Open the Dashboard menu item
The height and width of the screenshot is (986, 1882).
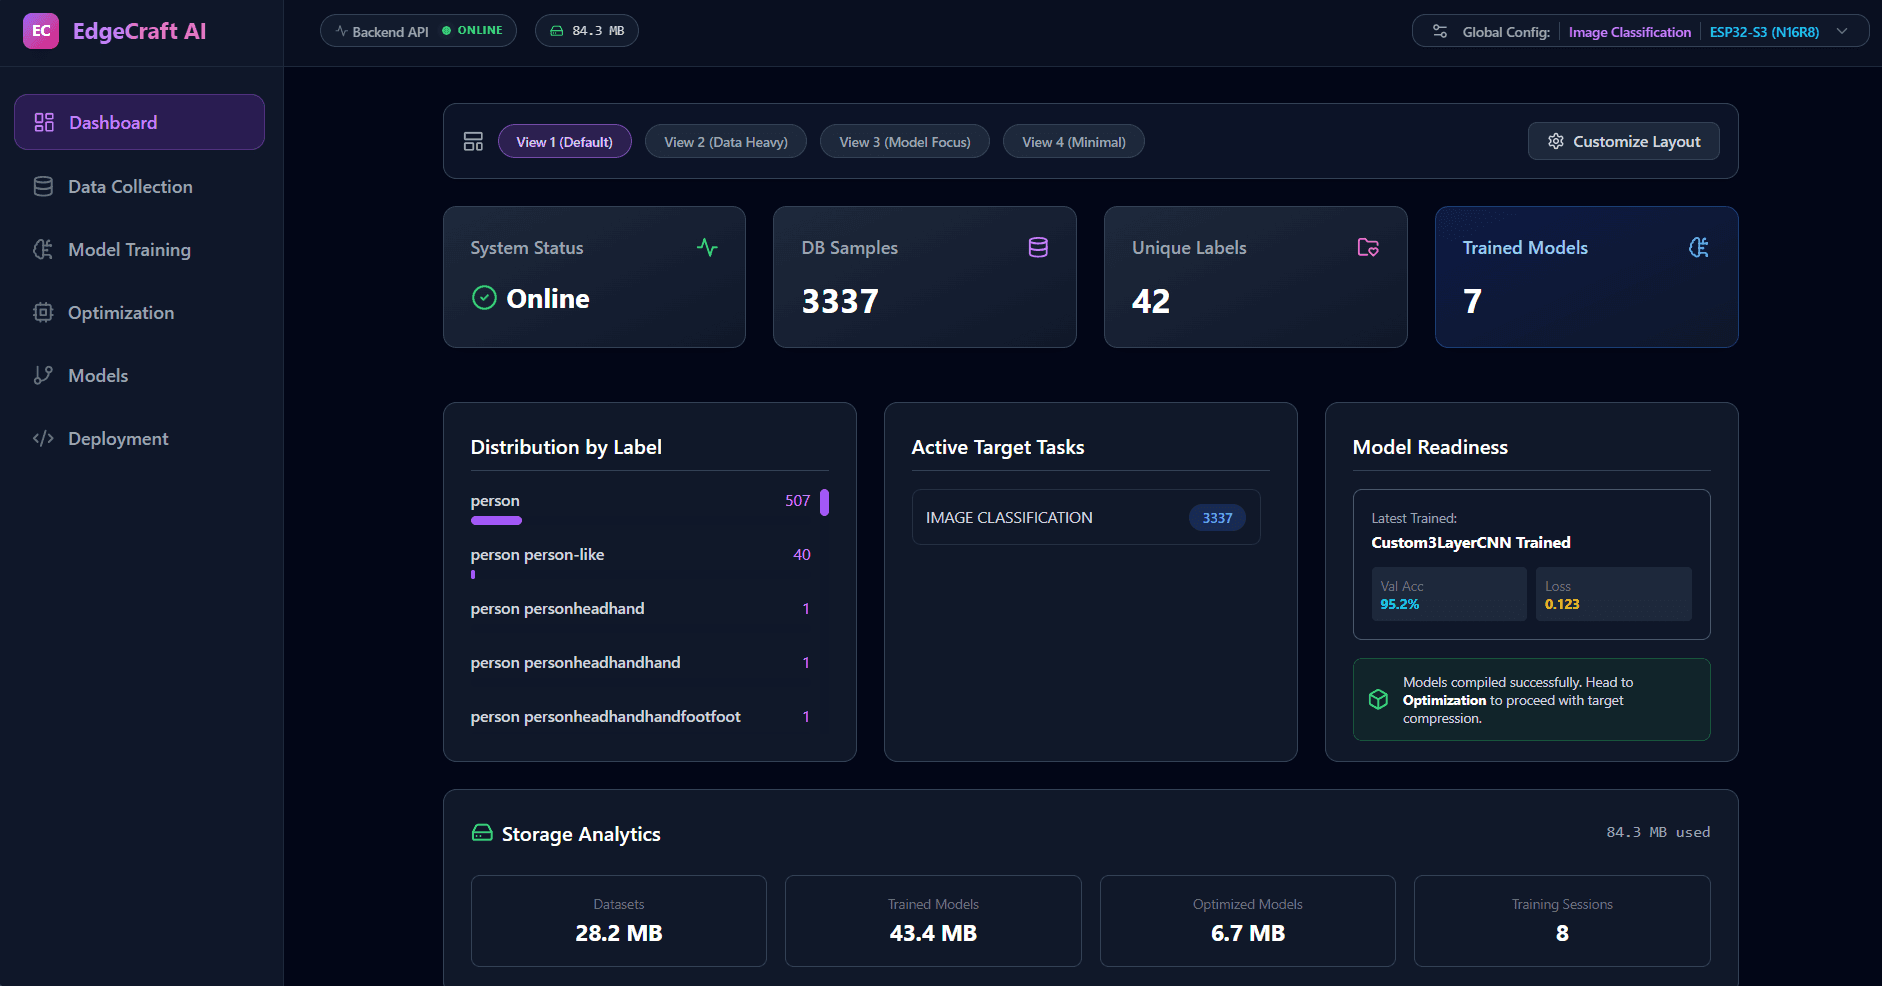[139, 122]
